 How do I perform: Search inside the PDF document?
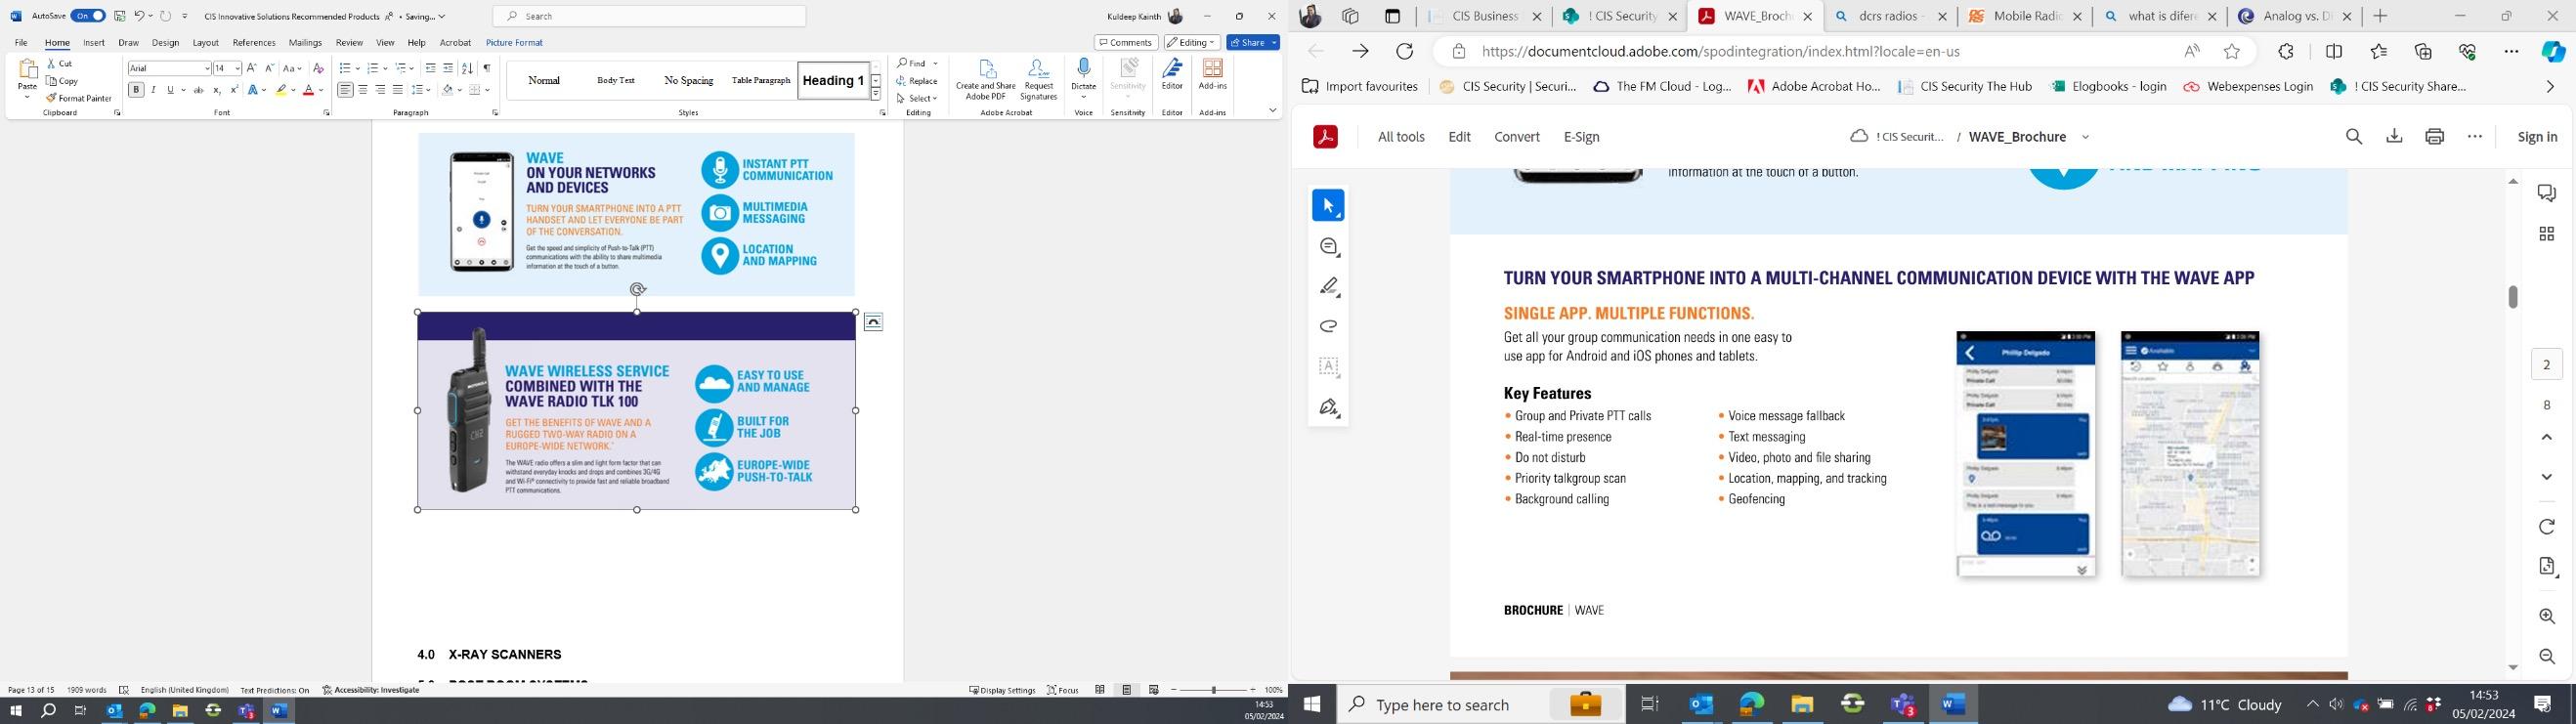pyautogui.click(x=2354, y=137)
